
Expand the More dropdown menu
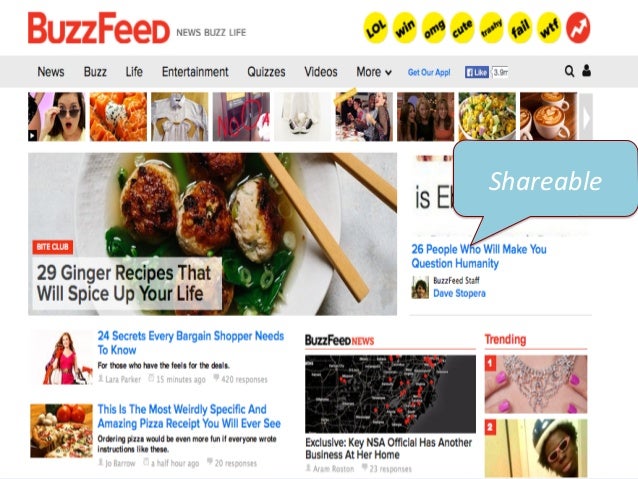tap(374, 72)
